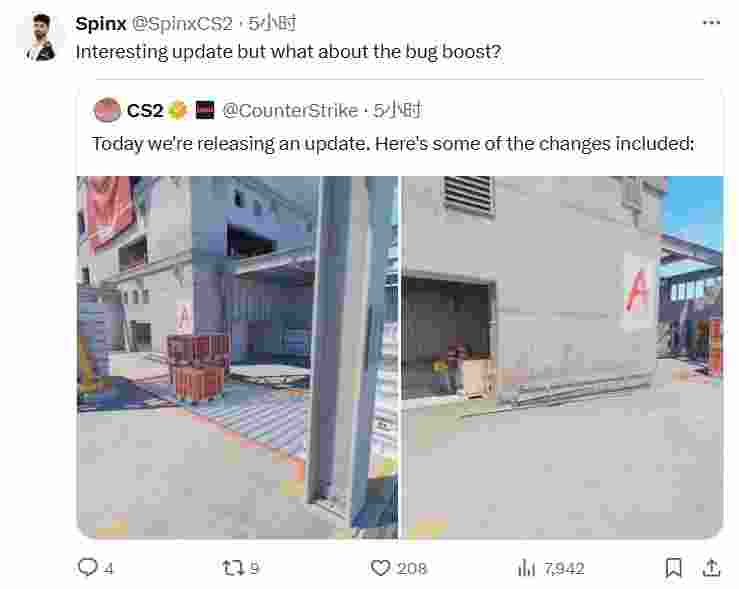The width and height of the screenshot is (739, 589).
Task: Like the tweet with heart icon
Action: point(380,568)
